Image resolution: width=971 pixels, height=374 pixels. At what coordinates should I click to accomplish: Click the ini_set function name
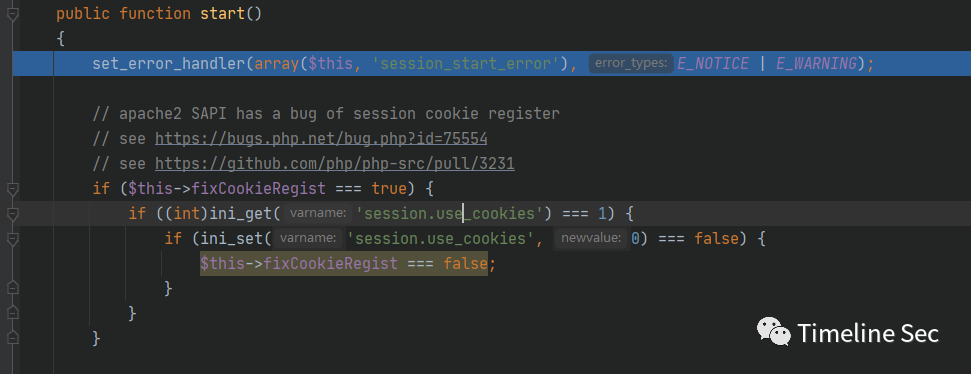232,238
